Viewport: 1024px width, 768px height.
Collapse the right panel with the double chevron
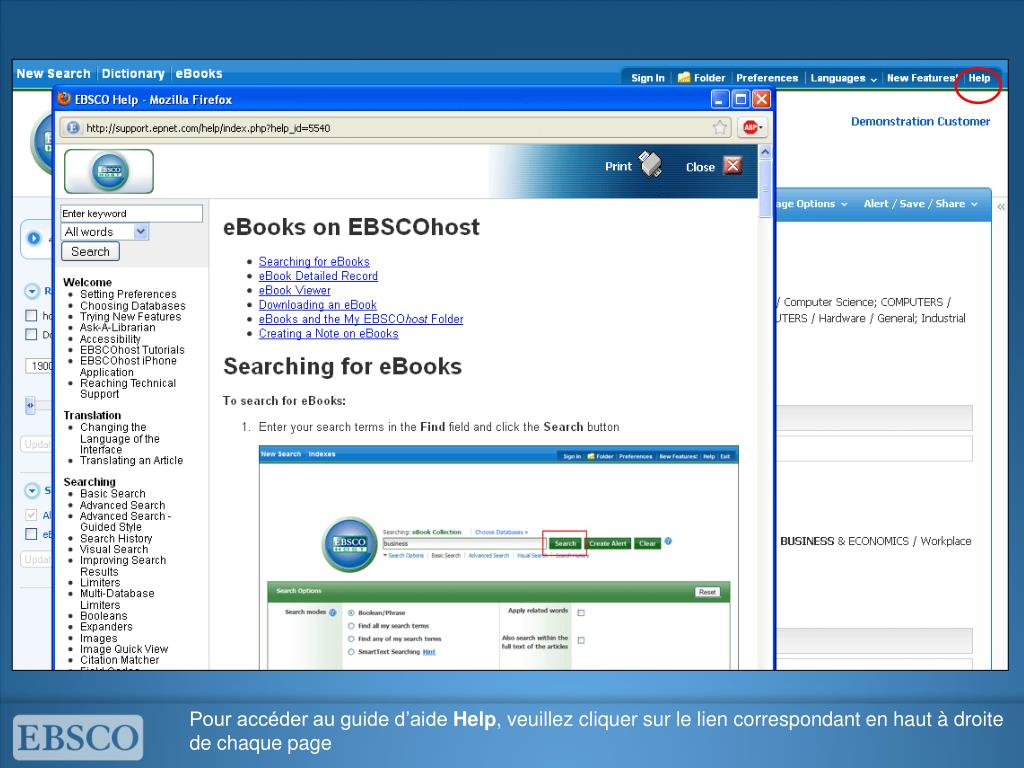coord(1000,206)
